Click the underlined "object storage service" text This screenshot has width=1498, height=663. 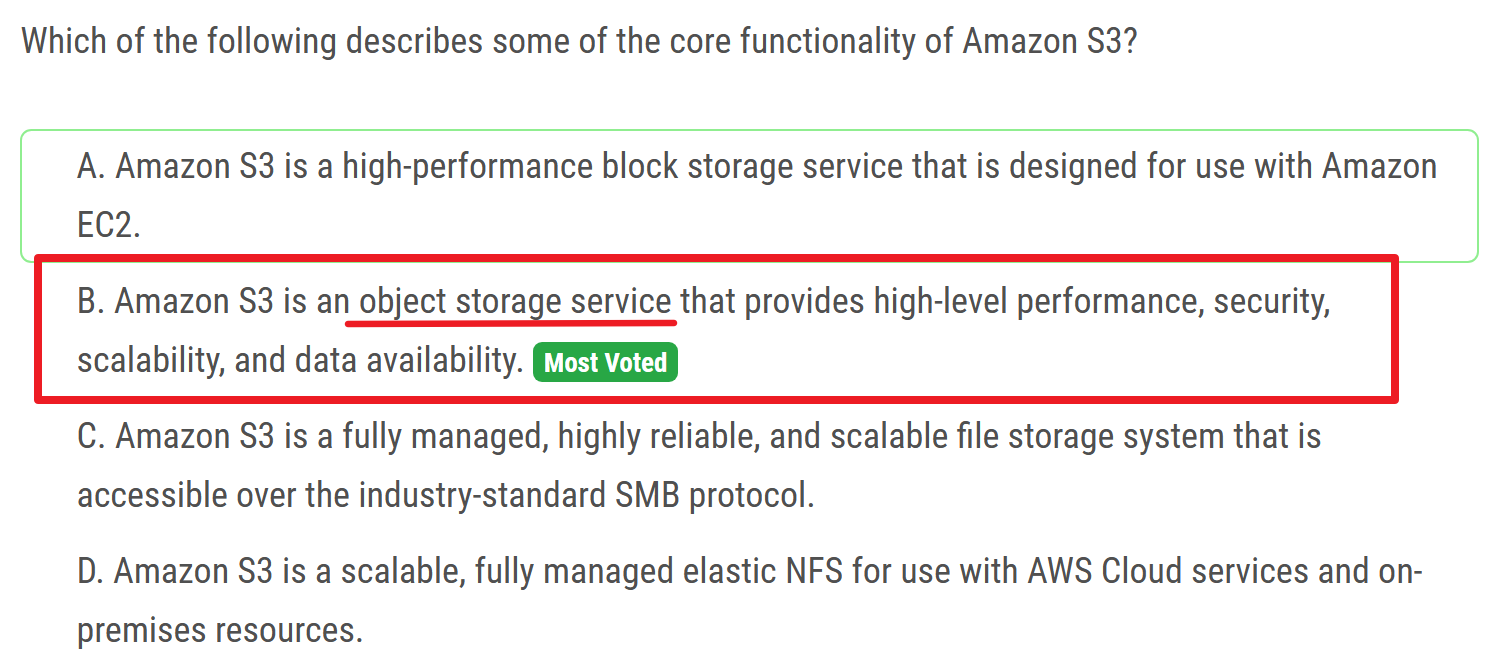(515, 301)
